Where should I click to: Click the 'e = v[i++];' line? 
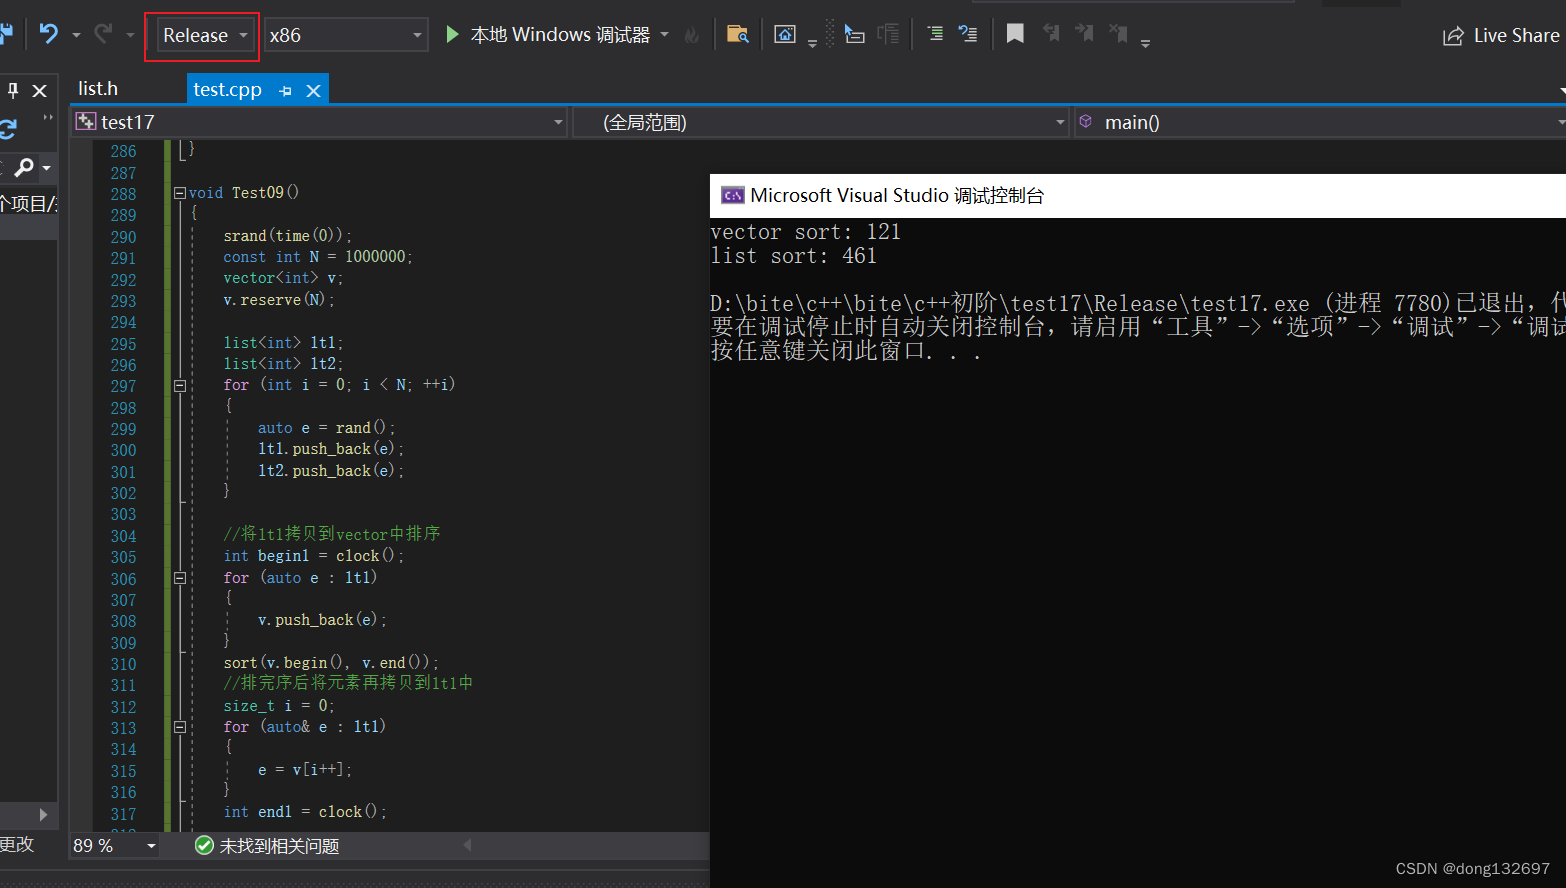click(305, 770)
